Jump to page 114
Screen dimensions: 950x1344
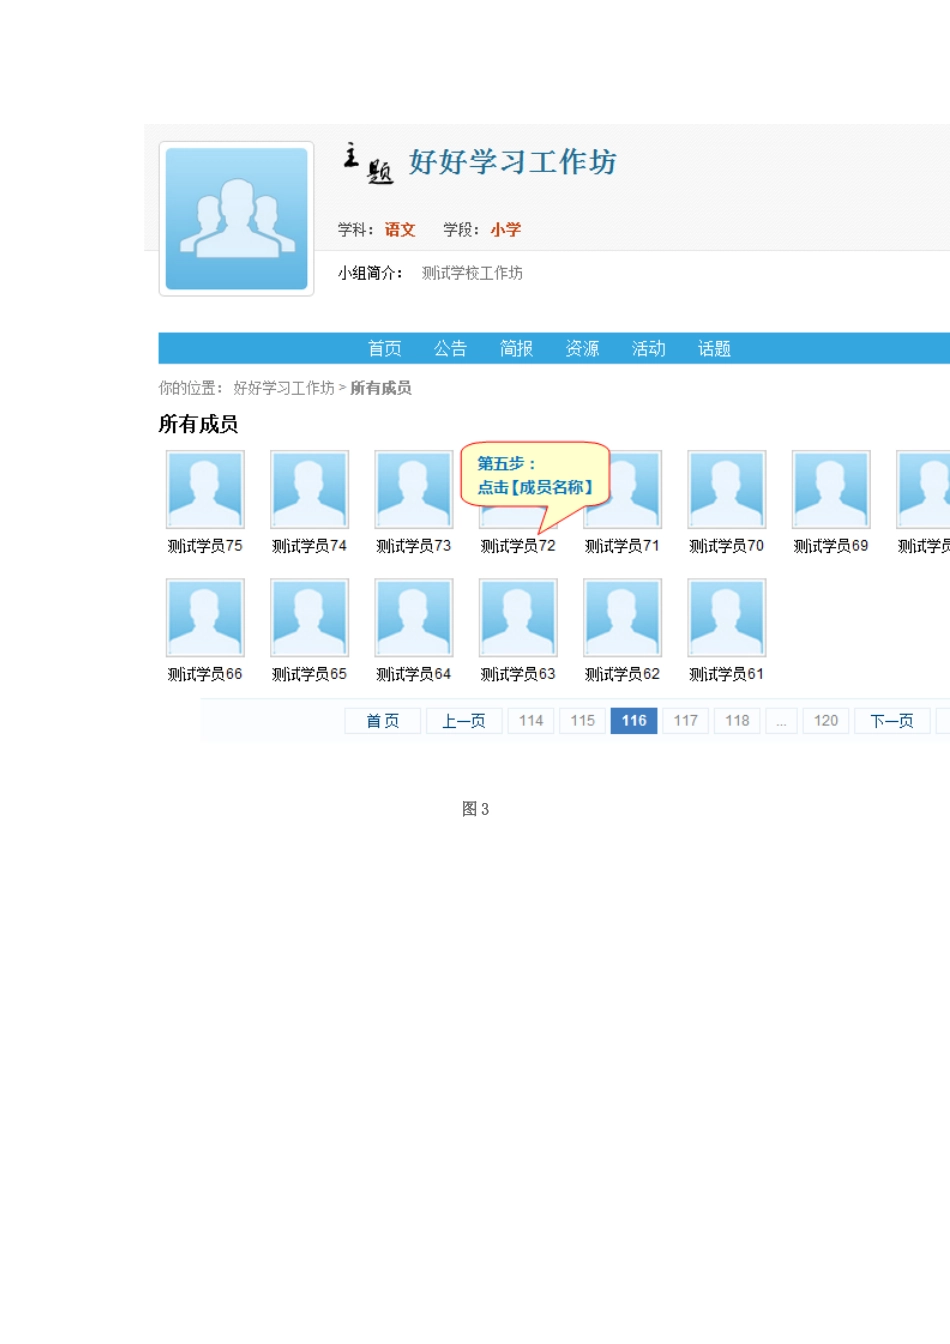(x=531, y=721)
